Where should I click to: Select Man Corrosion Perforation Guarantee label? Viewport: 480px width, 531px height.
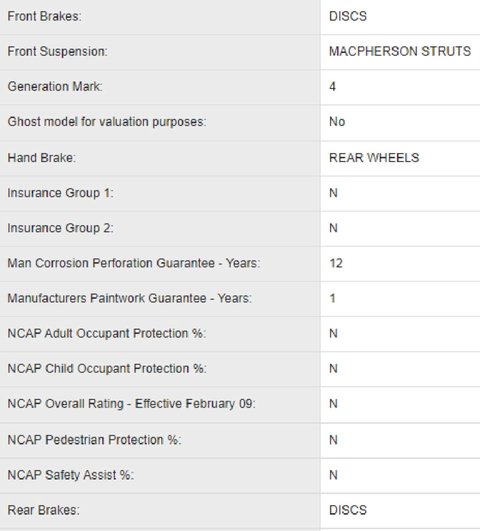[x=134, y=263]
